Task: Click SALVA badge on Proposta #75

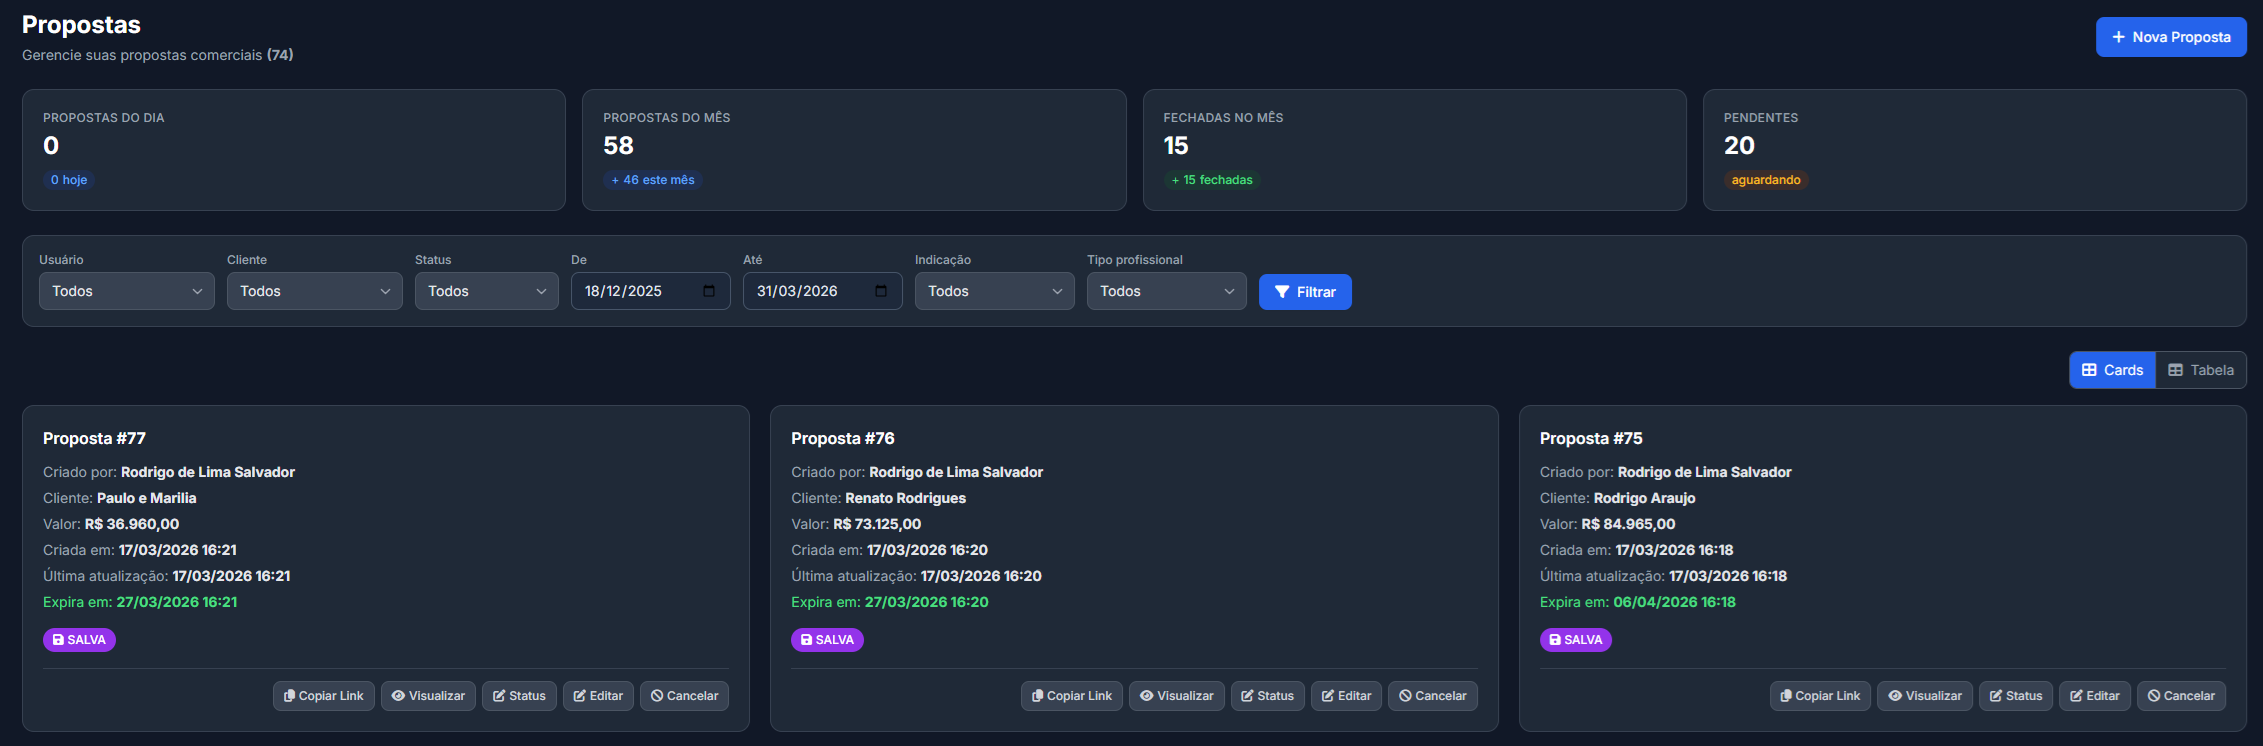Action: [1576, 640]
